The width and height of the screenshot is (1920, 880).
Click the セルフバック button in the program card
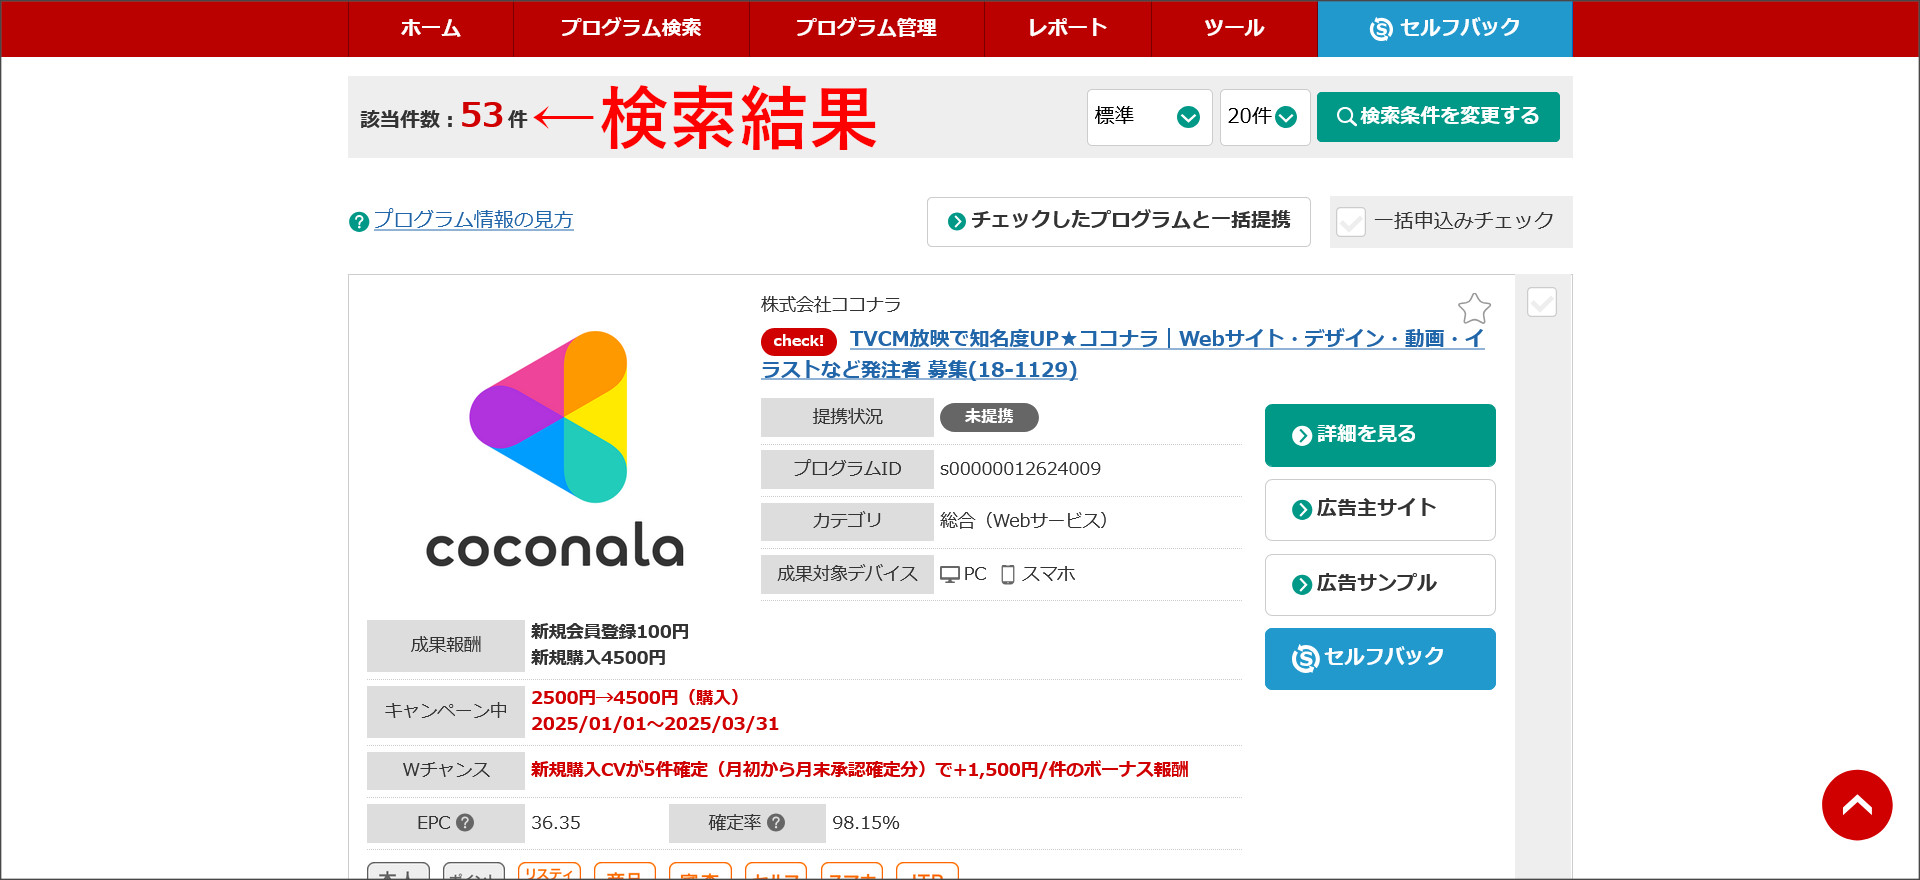pos(1380,659)
